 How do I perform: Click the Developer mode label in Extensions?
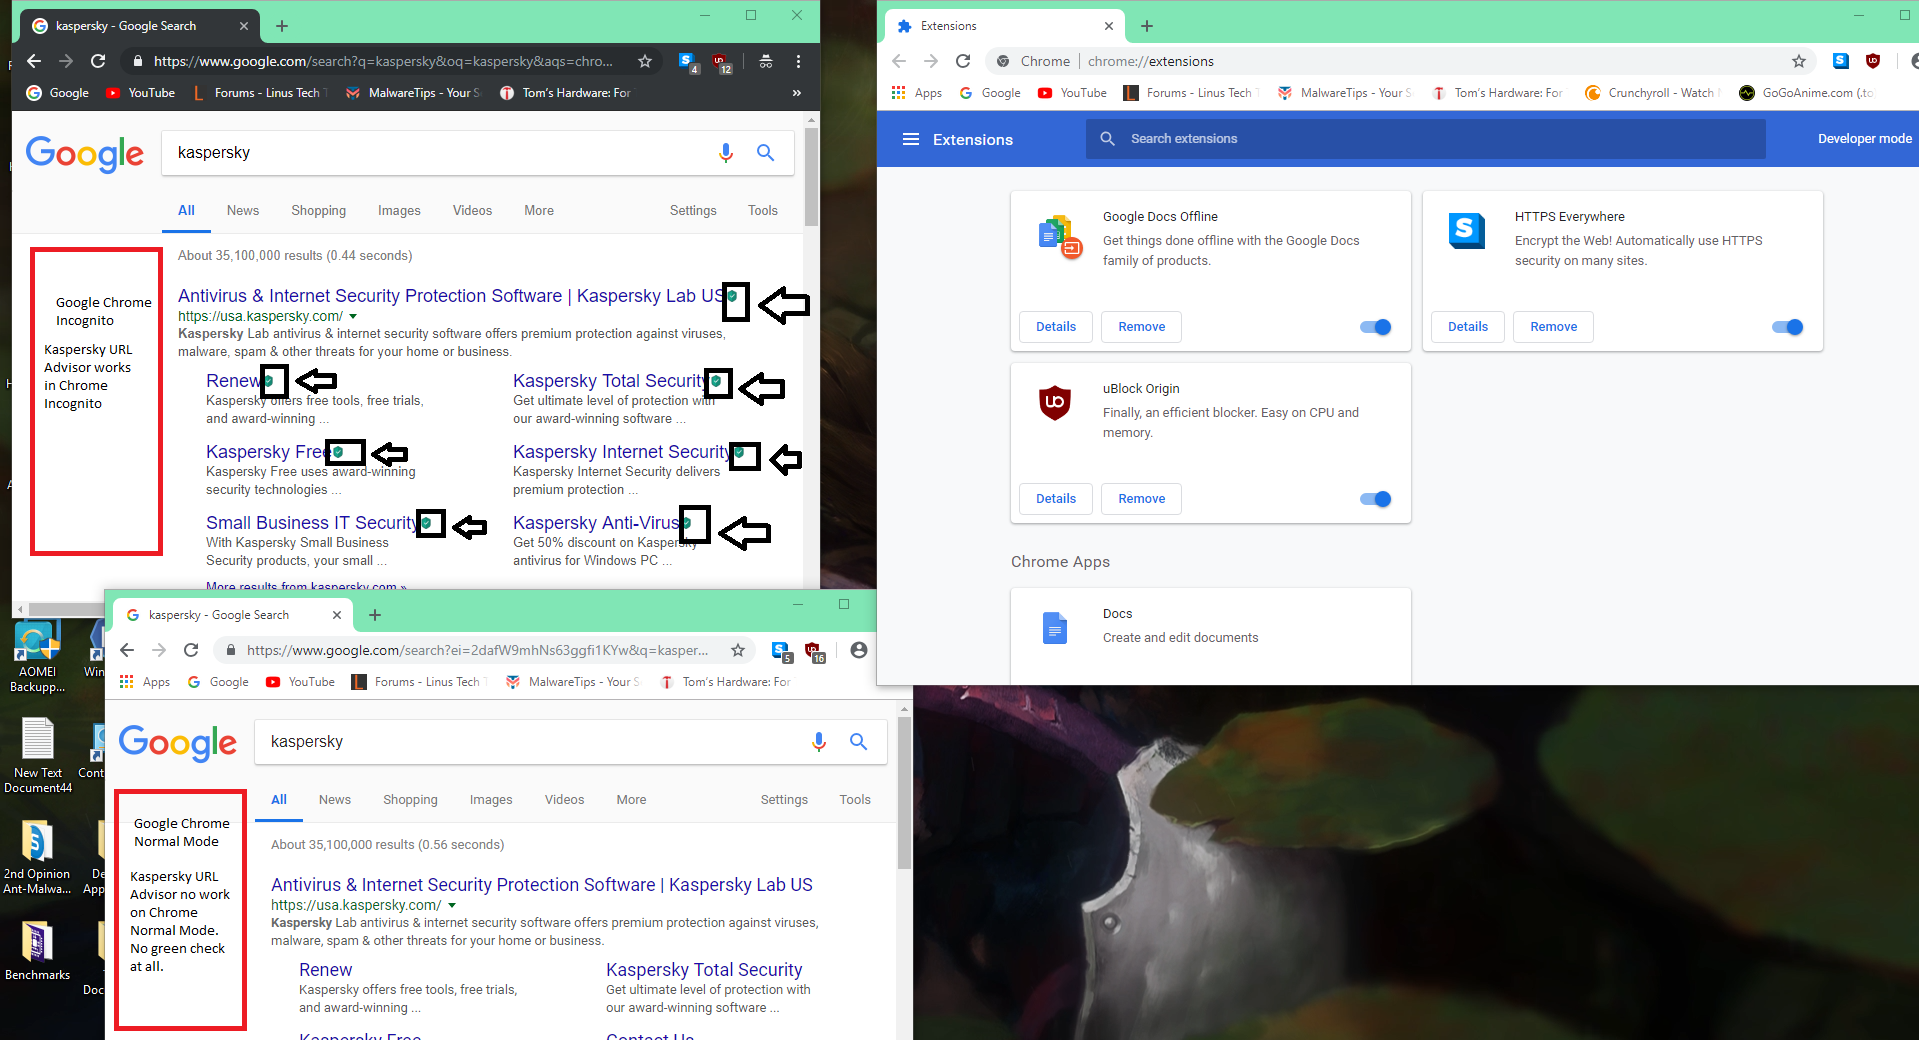point(1865,139)
